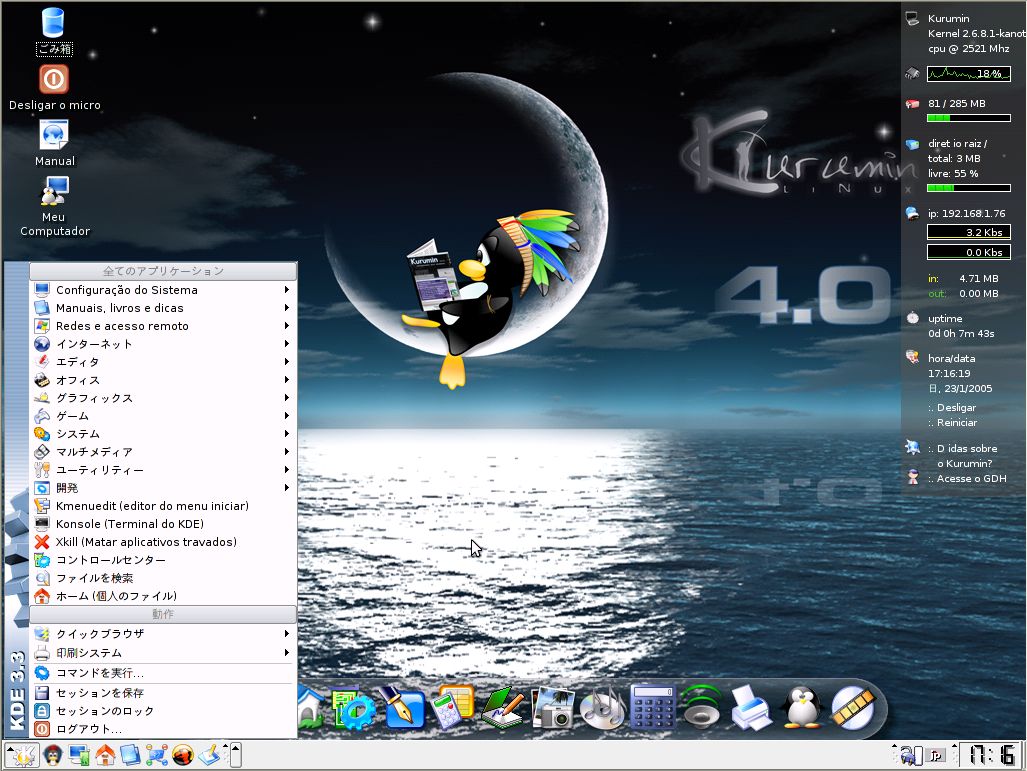The width and height of the screenshot is (1027, 771).
Task: Expand the システム submenu
Action: 163,434
